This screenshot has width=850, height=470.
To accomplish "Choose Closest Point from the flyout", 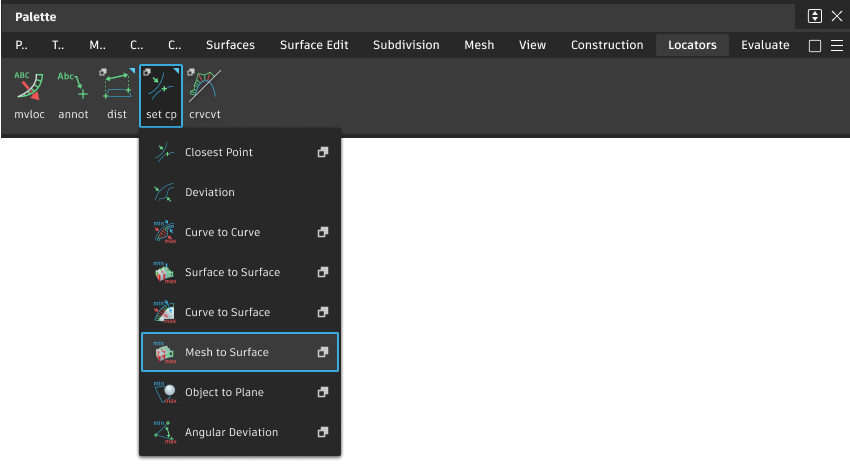I will pyautogui.click(x=218, y=152).
